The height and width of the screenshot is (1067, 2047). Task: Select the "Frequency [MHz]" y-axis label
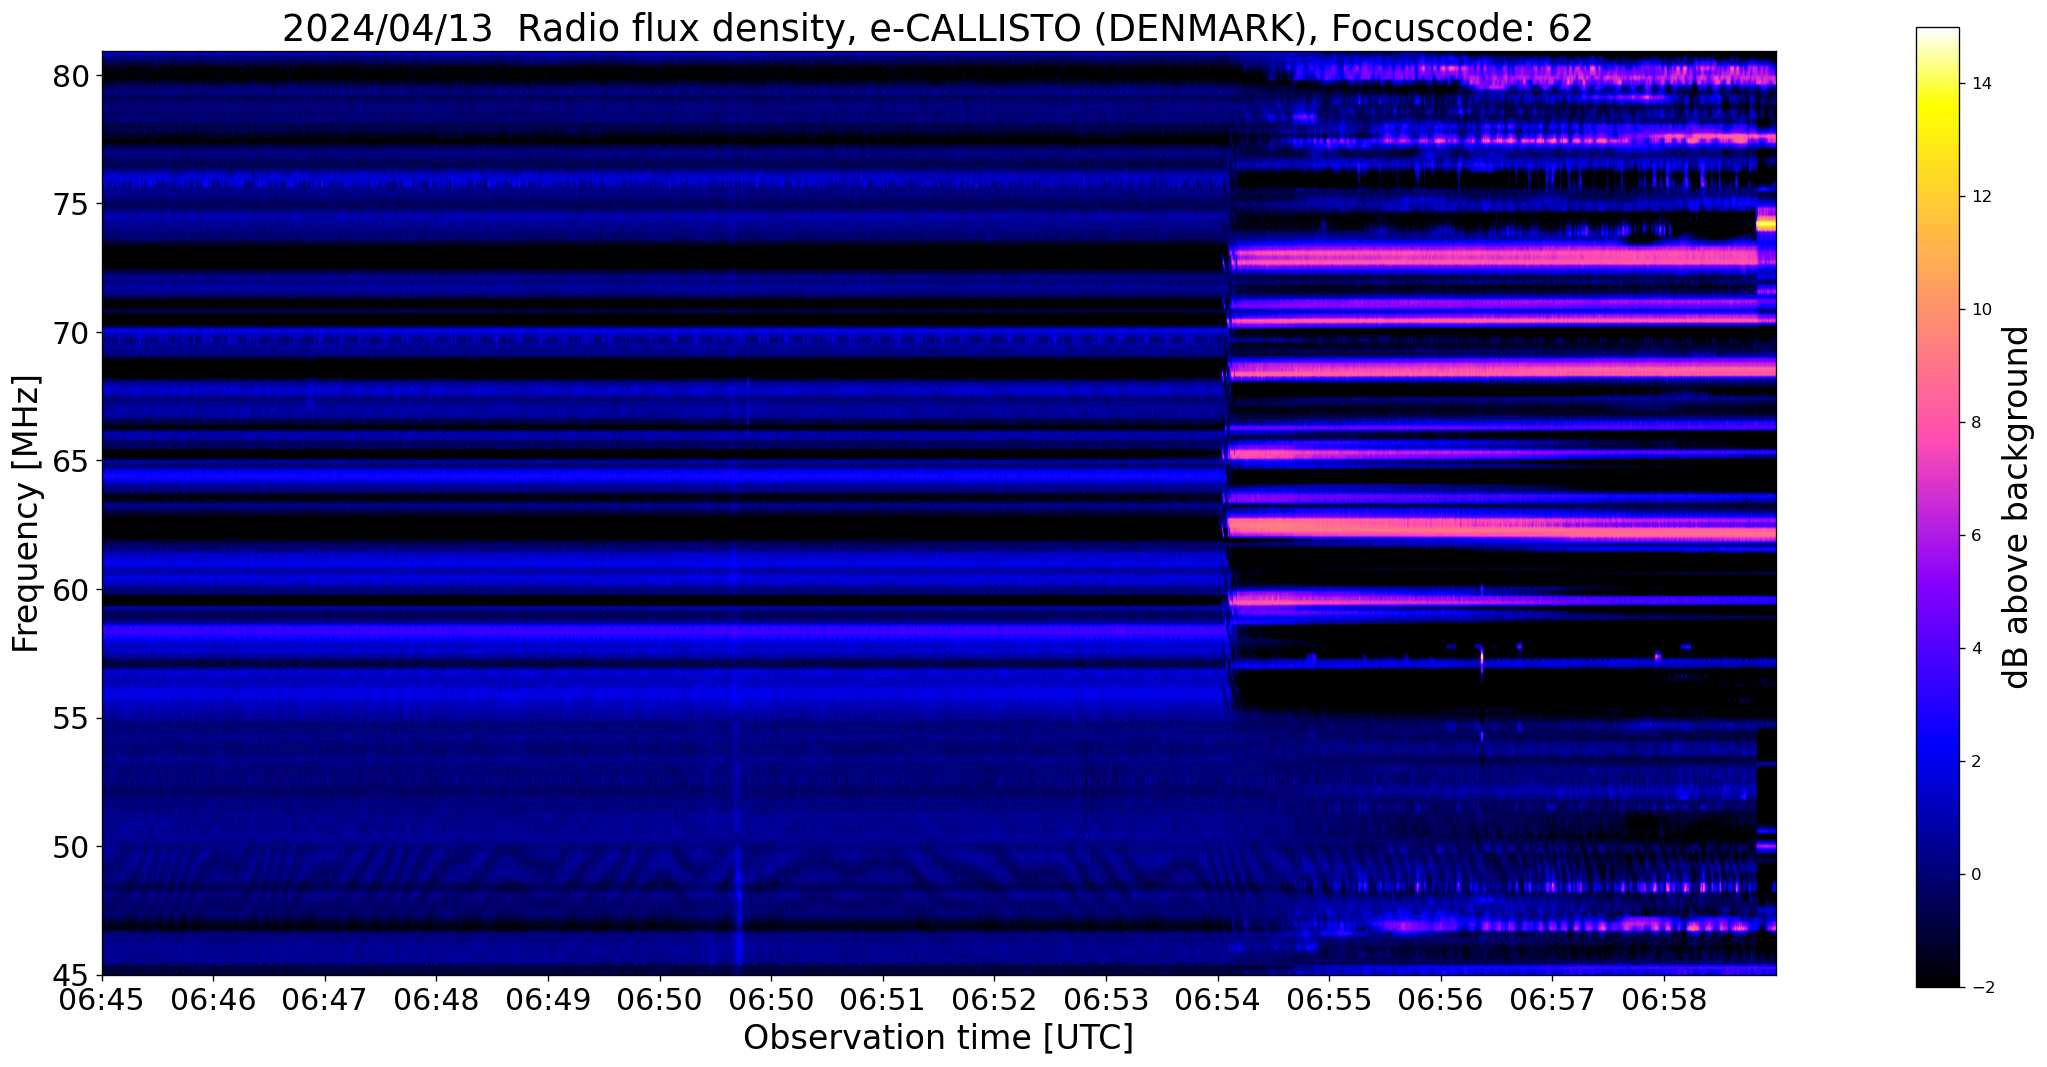(x=27, y=514)
